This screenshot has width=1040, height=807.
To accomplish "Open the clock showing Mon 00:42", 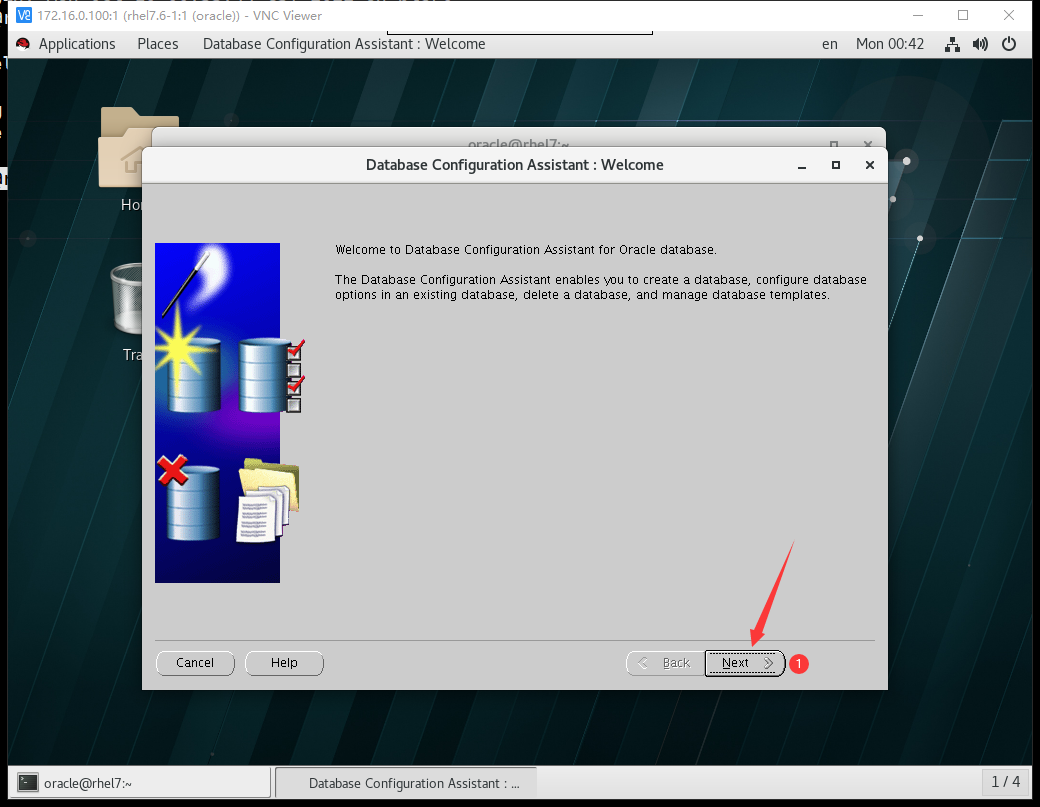I will (889, 44).
